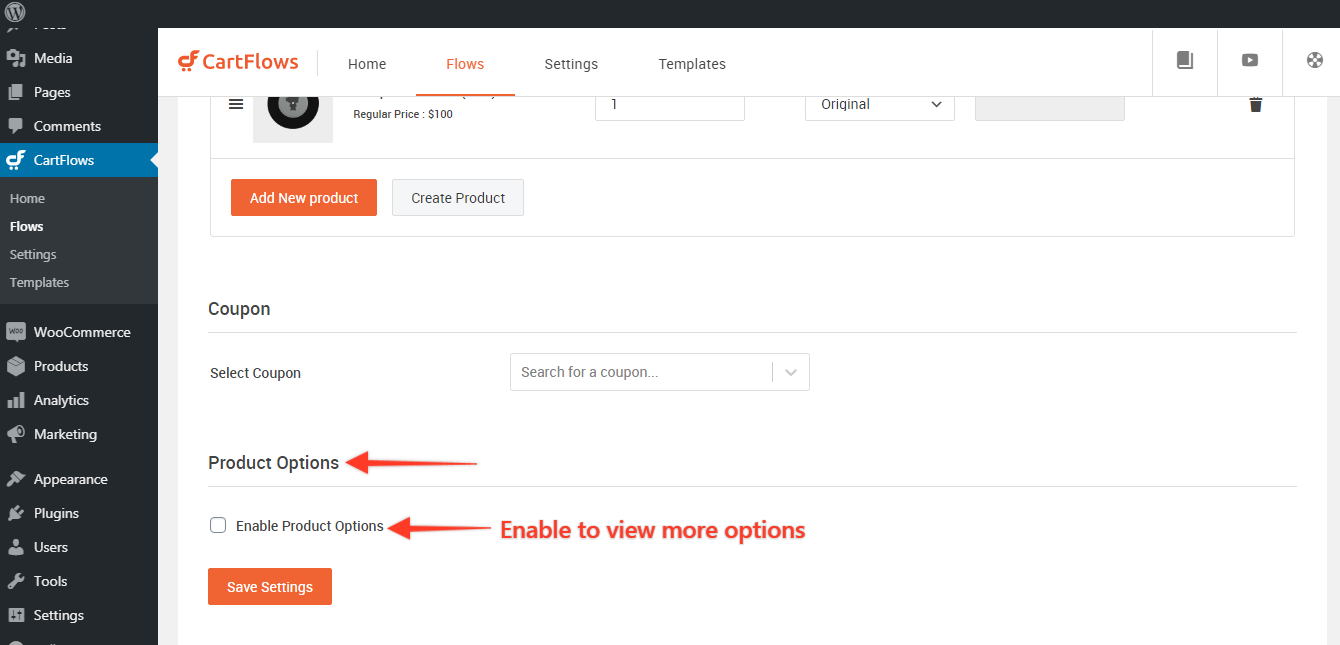Open the Media menu icon
This screenshot has height=645, width=1340.
16,58
